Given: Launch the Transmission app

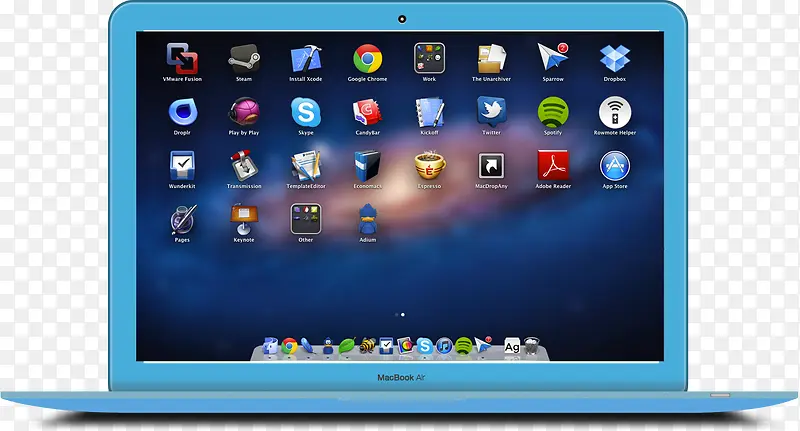Looking at the screenshot, I should pyautogui.click(x=244, y=166).
